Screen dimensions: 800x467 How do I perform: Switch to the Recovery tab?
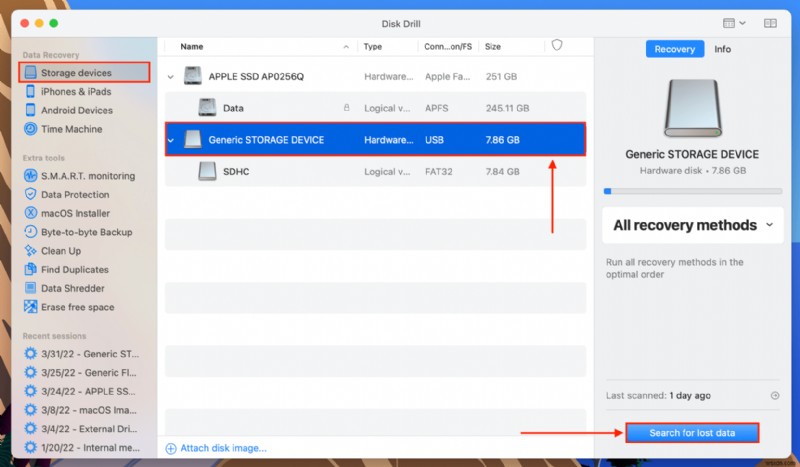pos(674,49)
